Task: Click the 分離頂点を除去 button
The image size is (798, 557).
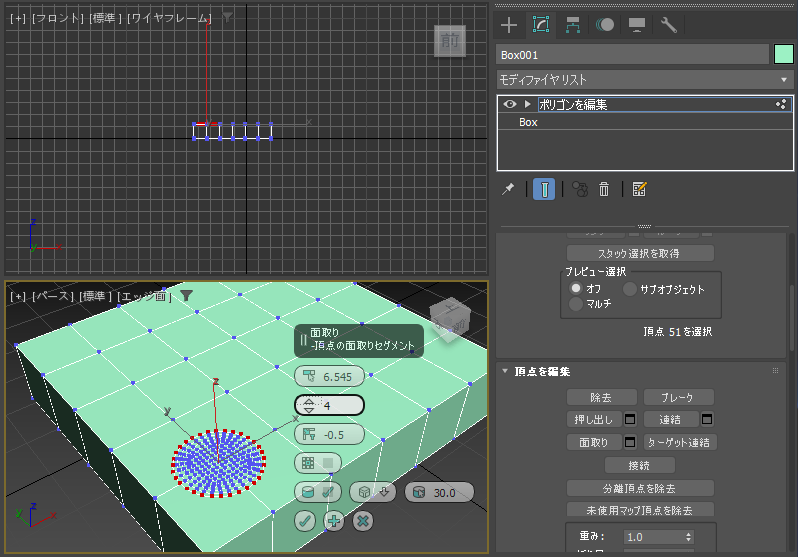Action: [640, 488]
